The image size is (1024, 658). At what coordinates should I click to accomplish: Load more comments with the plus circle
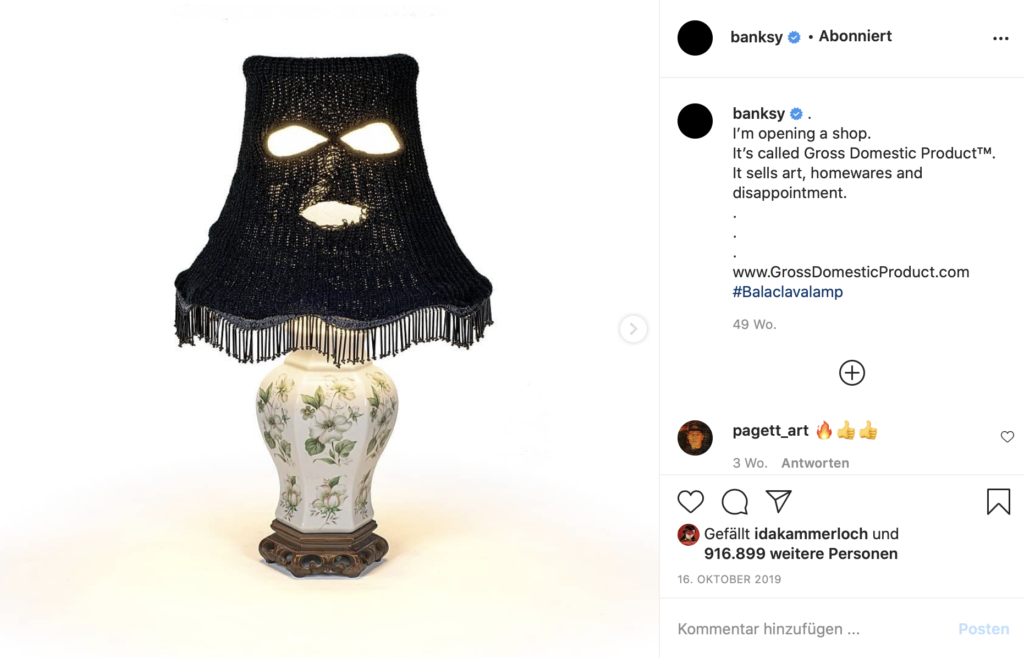click(852, 373)
